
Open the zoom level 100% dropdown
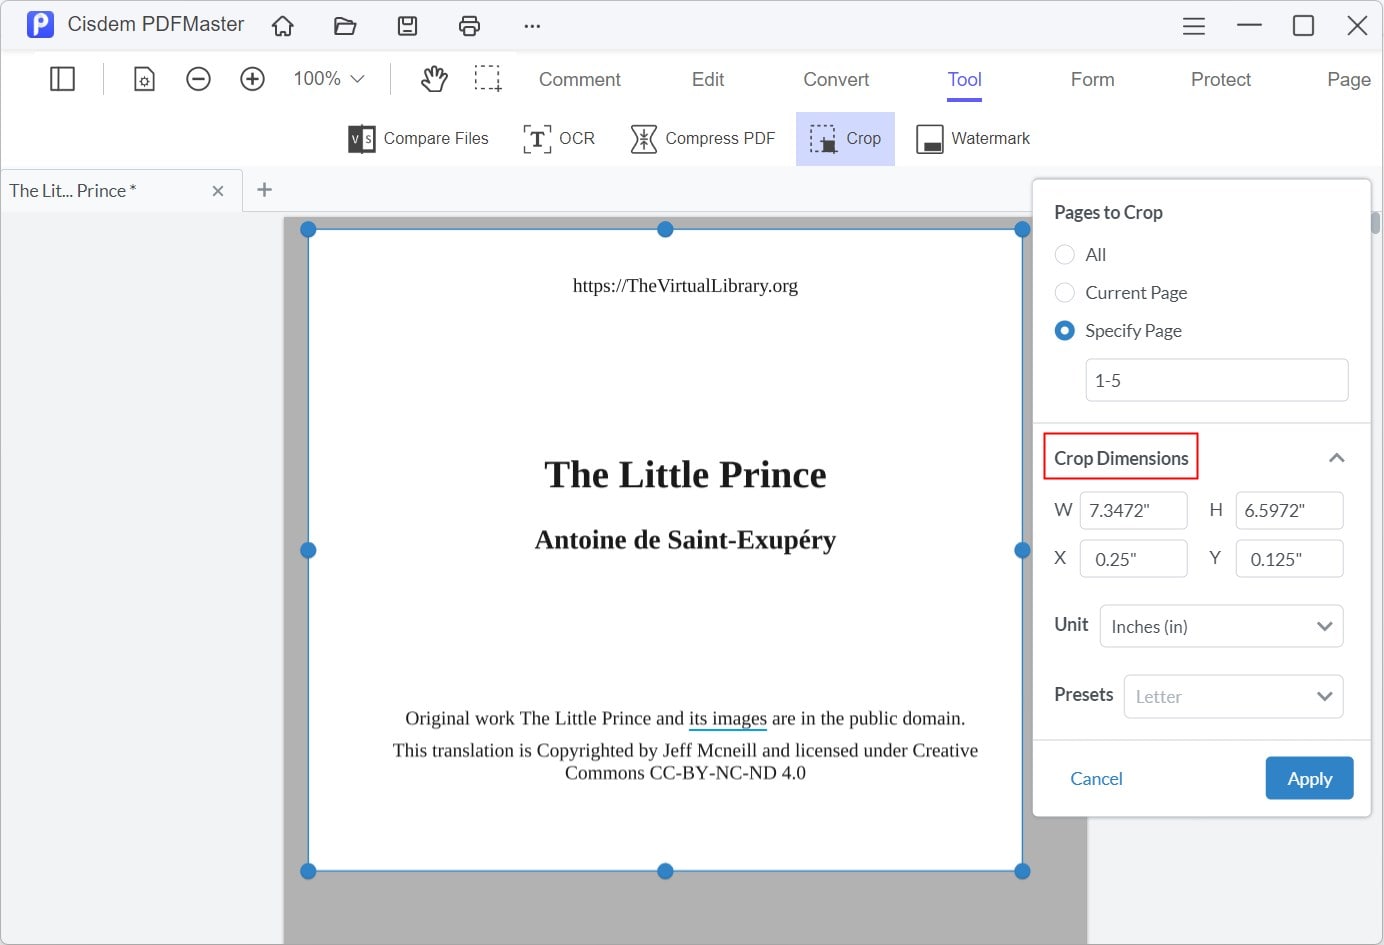pos(329,79)
